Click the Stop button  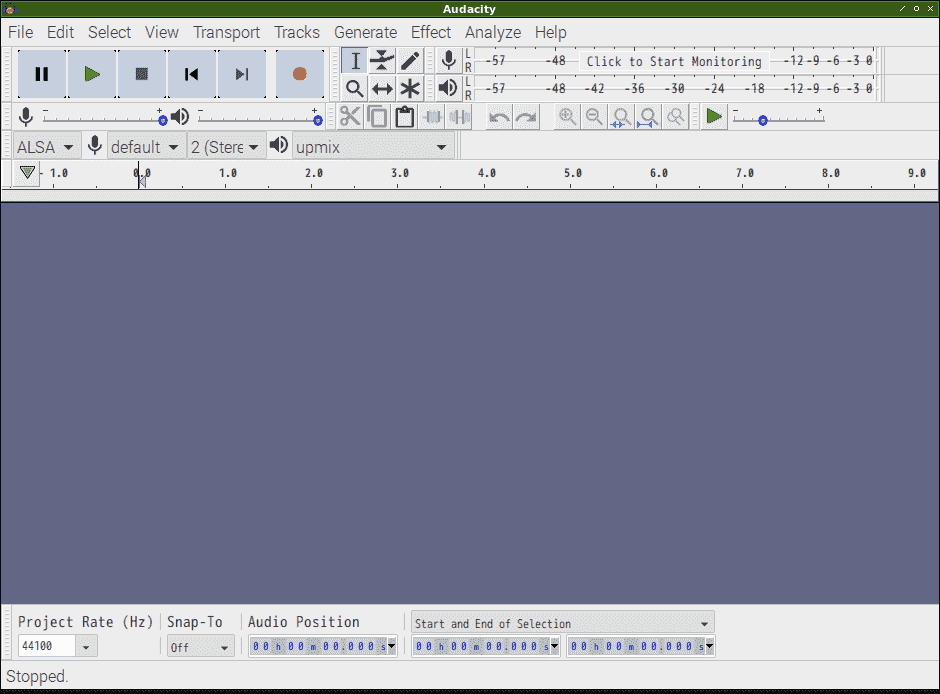coord(141,74)
